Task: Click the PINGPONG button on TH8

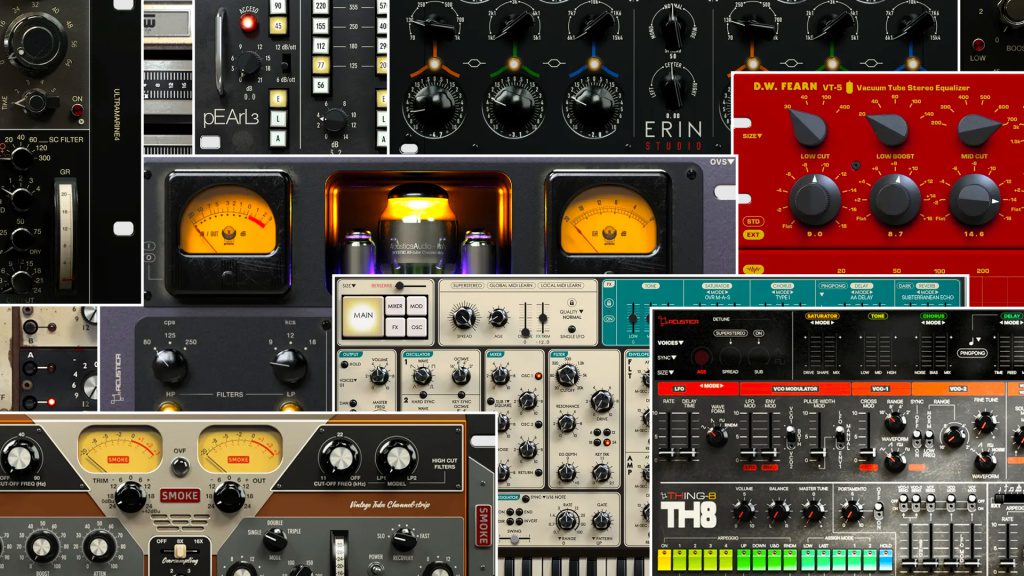Action: 972,353
